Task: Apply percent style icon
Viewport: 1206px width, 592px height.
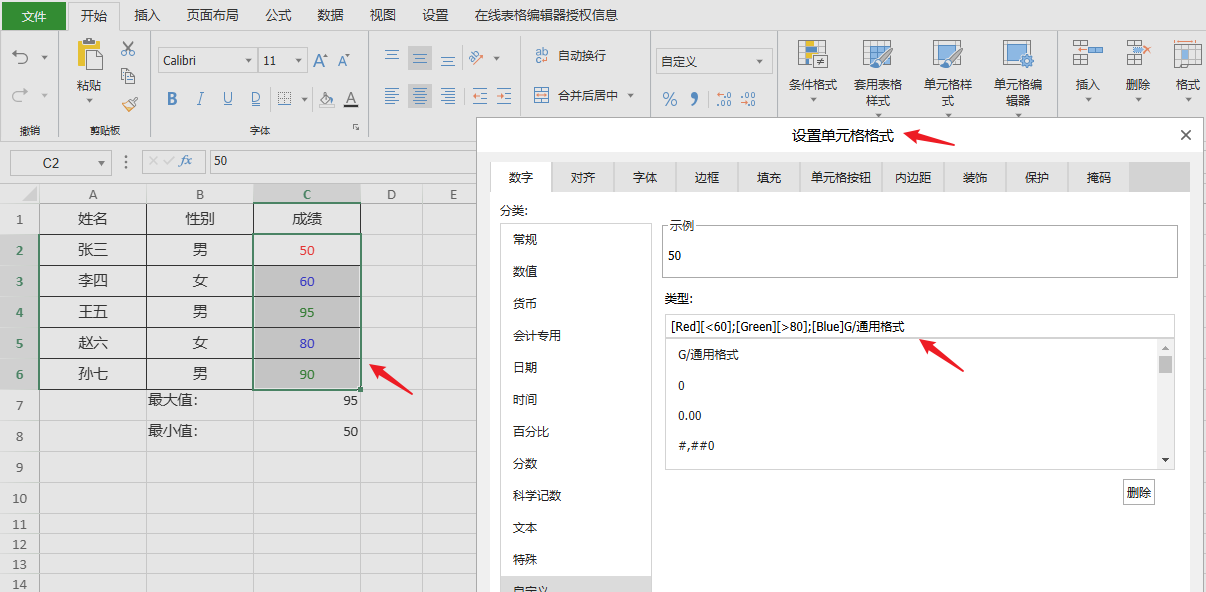Action: point(670,99)
